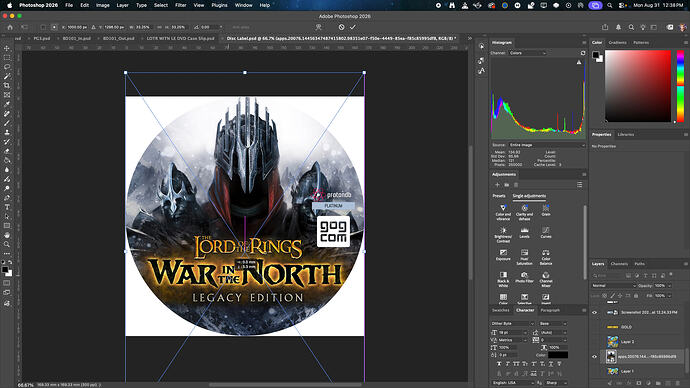Image resolution: width=690 pixels, height=388 pixels.
Task: Click the hue slider in Color panel
Action: 680,86
